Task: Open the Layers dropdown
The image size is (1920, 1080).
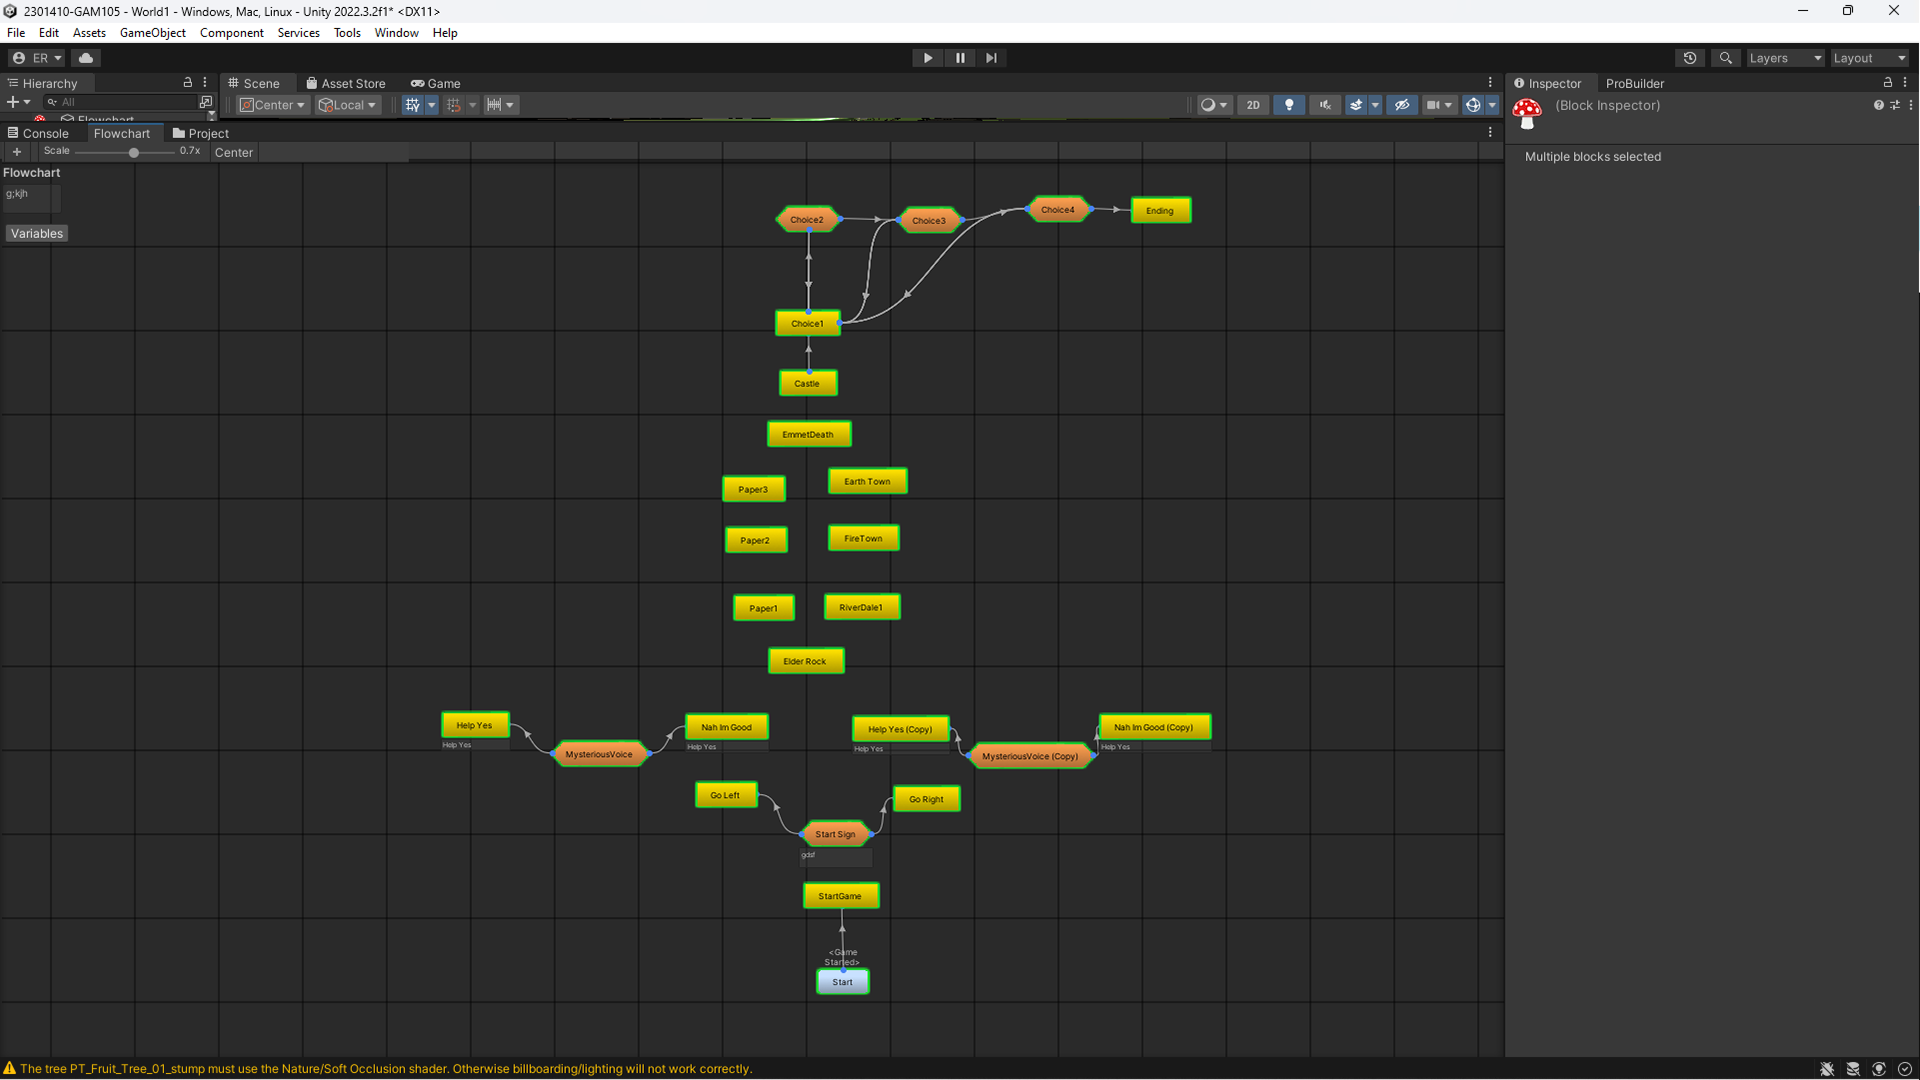Action: [x=1785, y=58]
